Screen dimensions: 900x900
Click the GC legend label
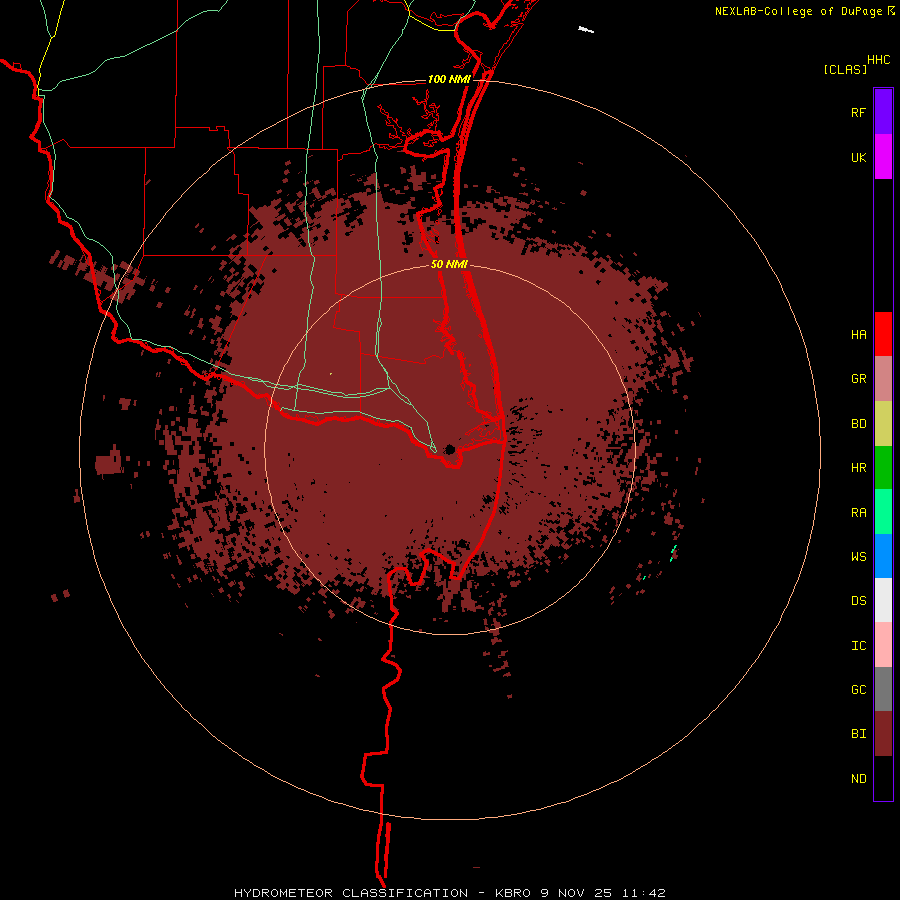(x=858, y=690)
